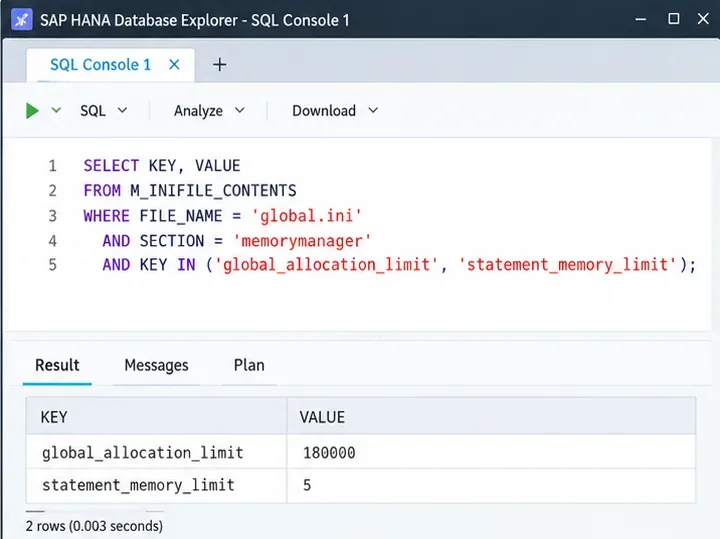Select the value cell showing 5
720x539 pixels.
[491, 485]
